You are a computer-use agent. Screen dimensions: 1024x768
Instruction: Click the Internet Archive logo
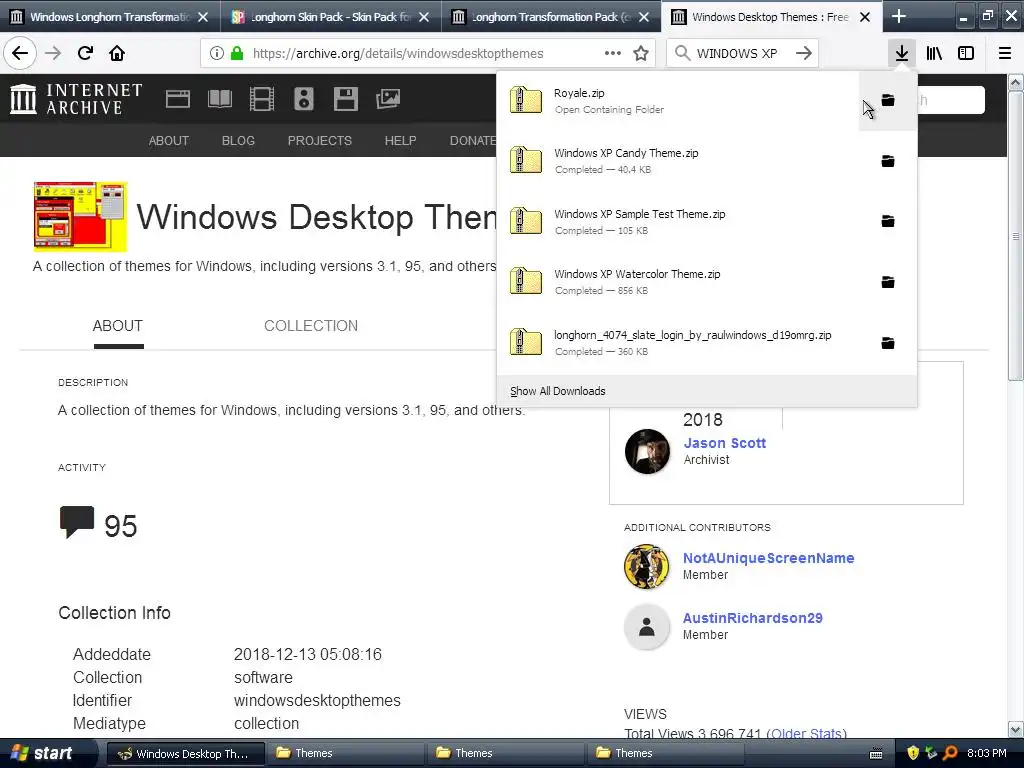[76, 99]
